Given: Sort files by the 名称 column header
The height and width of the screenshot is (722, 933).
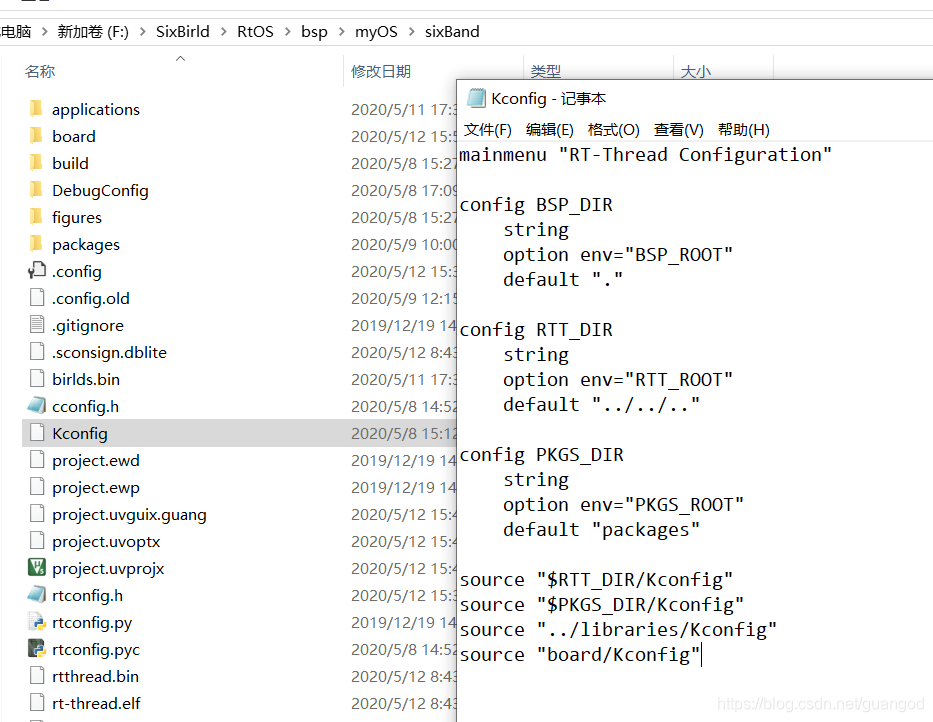Looking at the screenshot, I should point(40,71).
